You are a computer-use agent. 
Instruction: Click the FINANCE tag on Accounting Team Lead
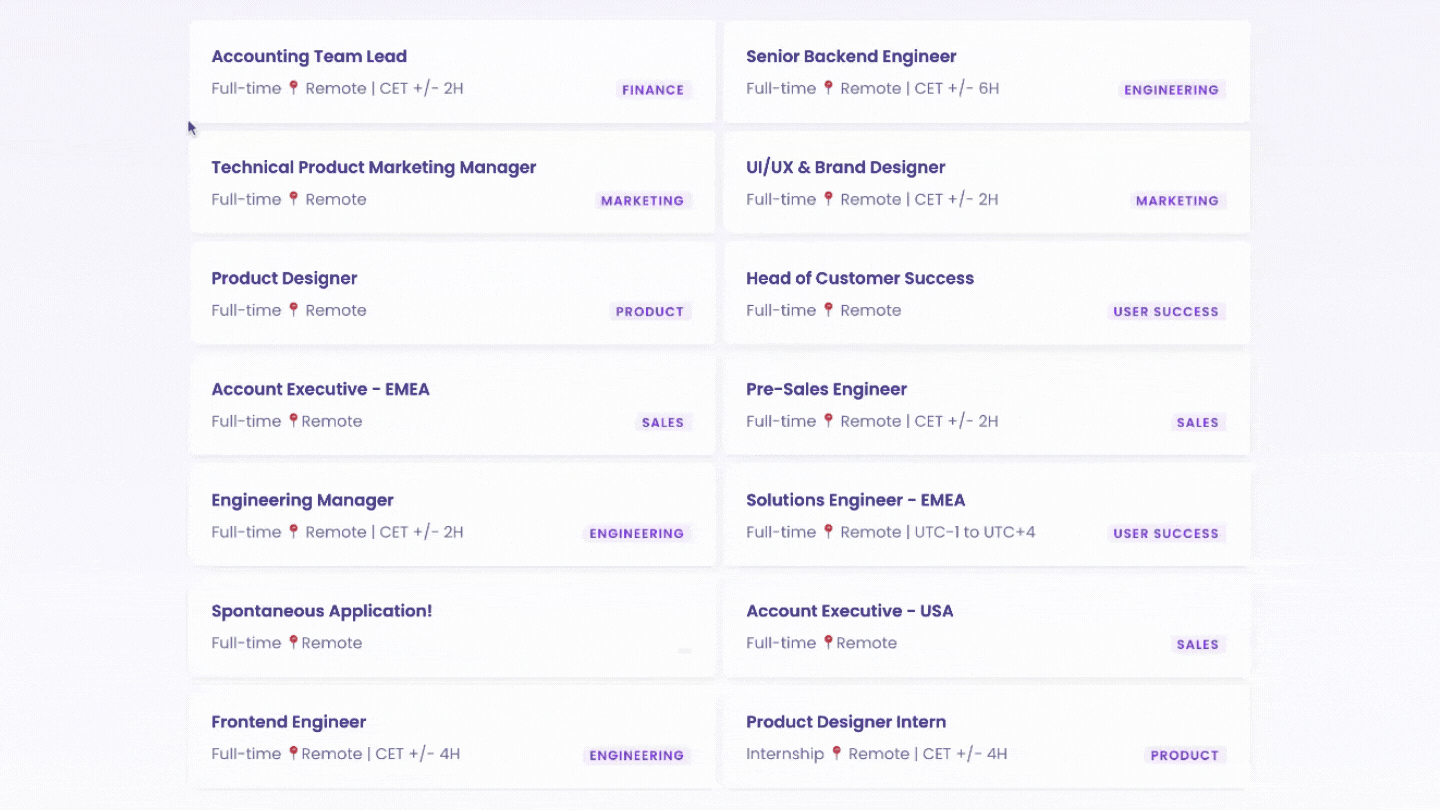tap(652, 90)
